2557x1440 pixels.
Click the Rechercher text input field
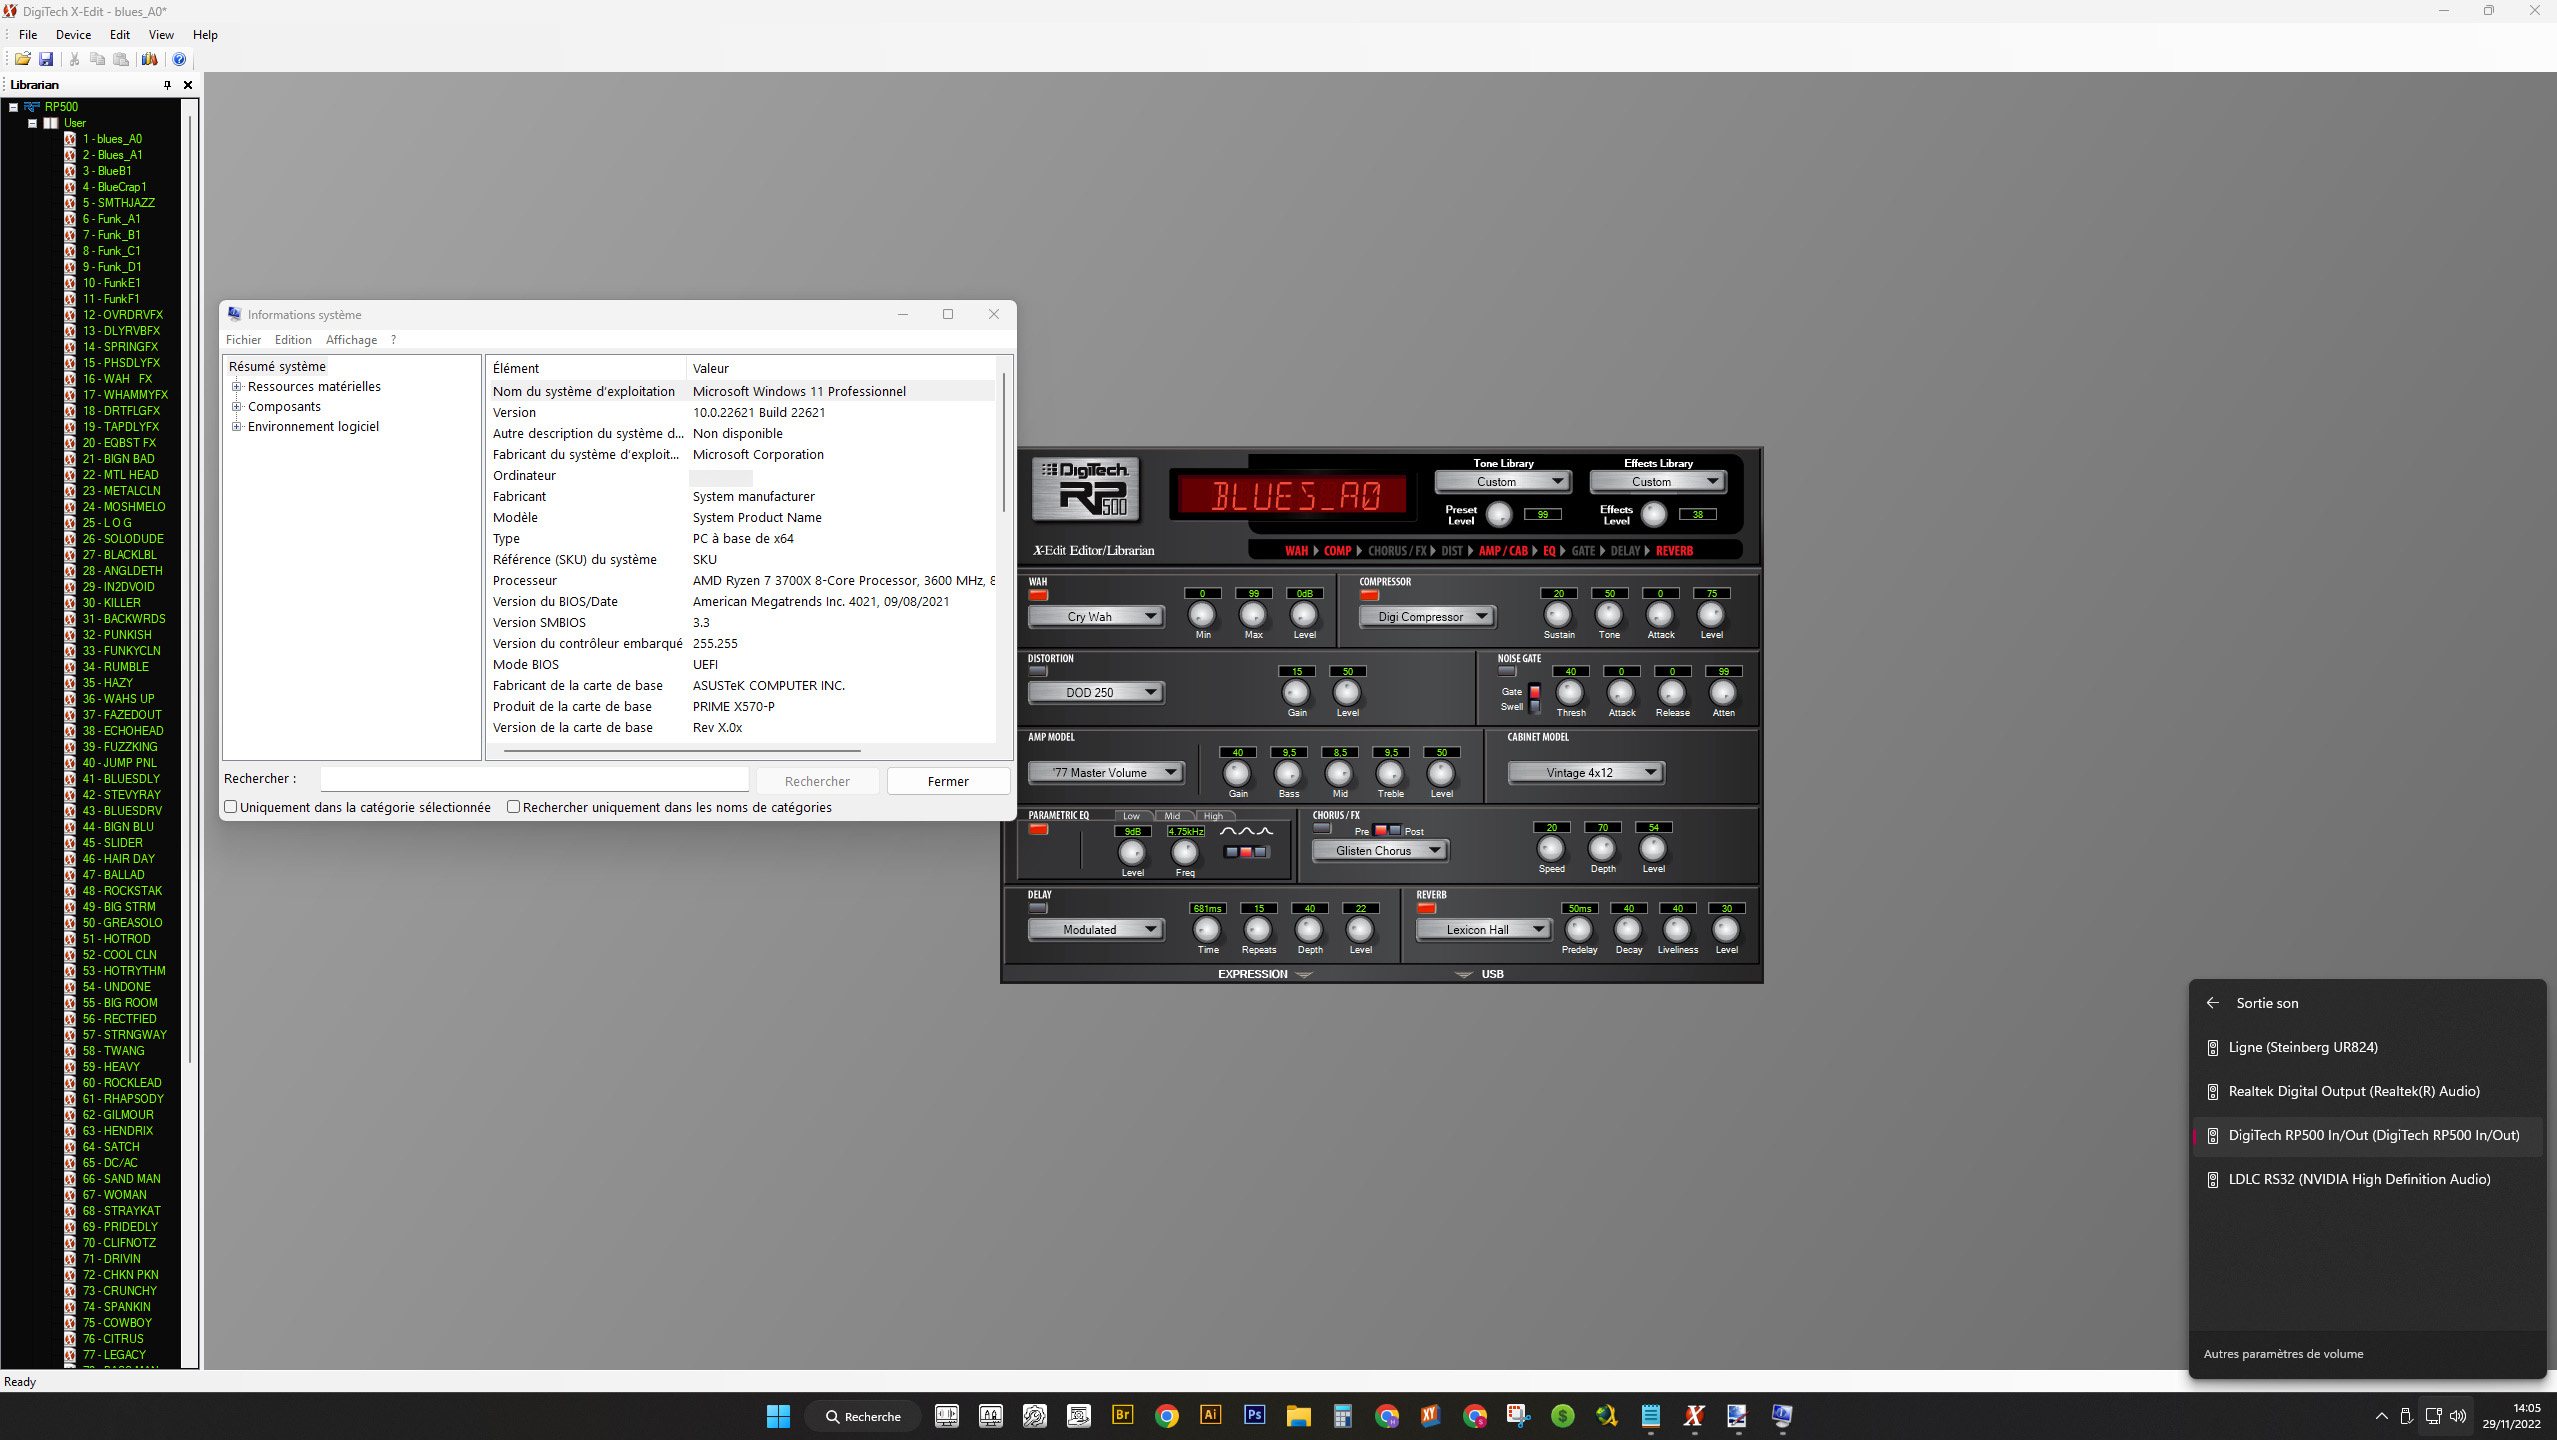[534, 779]
